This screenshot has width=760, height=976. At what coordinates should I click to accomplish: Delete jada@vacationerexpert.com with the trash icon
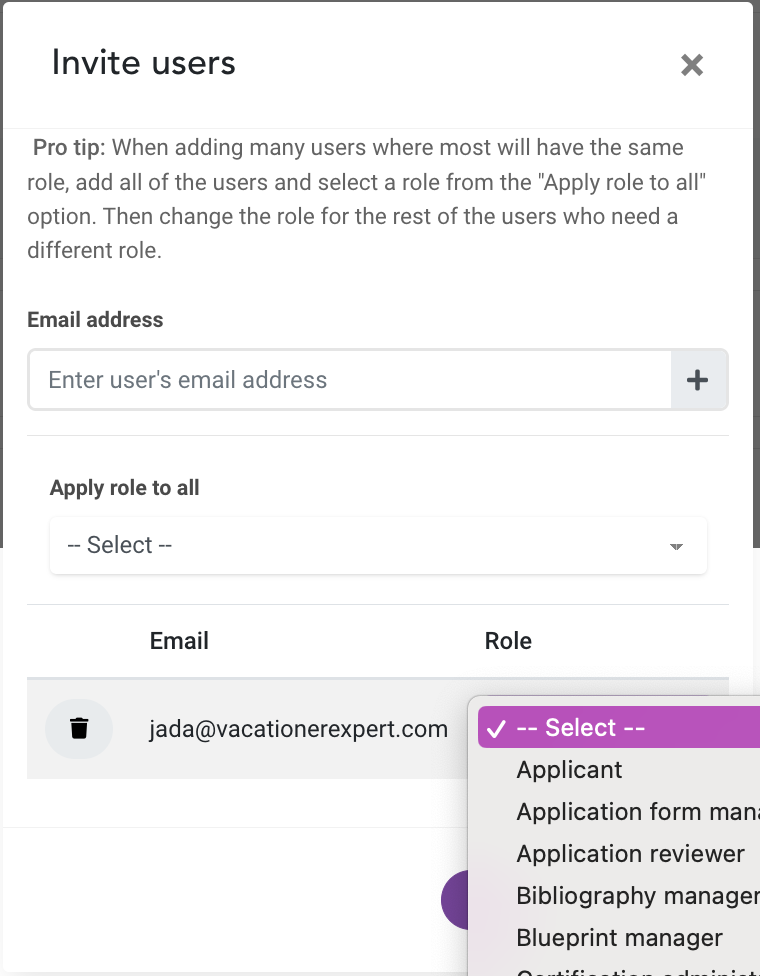coord(79,728)
